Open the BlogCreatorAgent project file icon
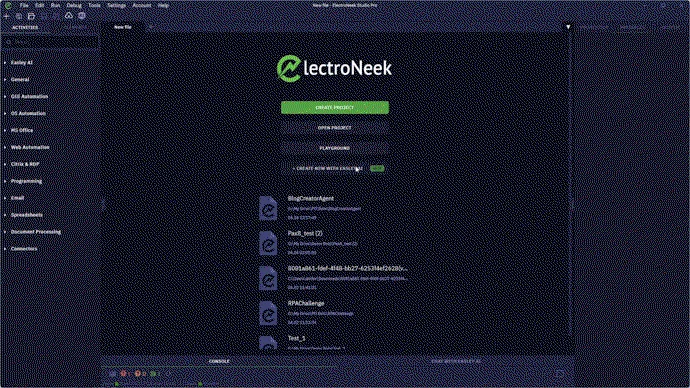The image size is (690, 388). pyautogui.click(x=268, y=208)
